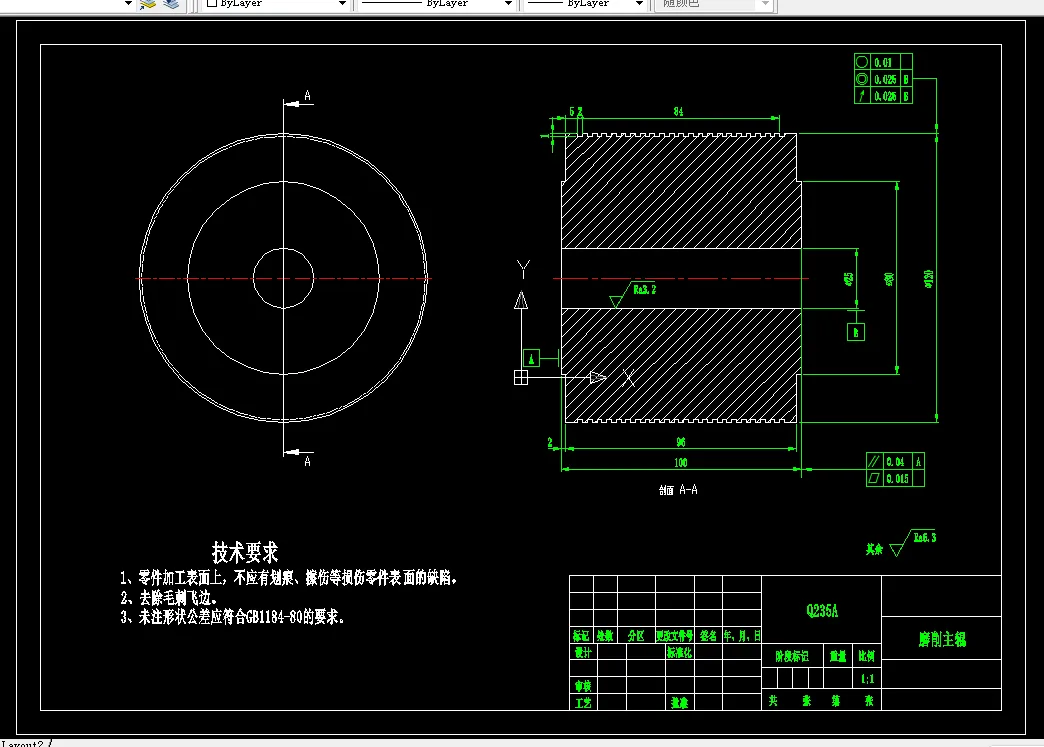Select the 签名 header cell
Viewport: 1044px width, 747px height.
pyautogui.click(x=708, y=636)
